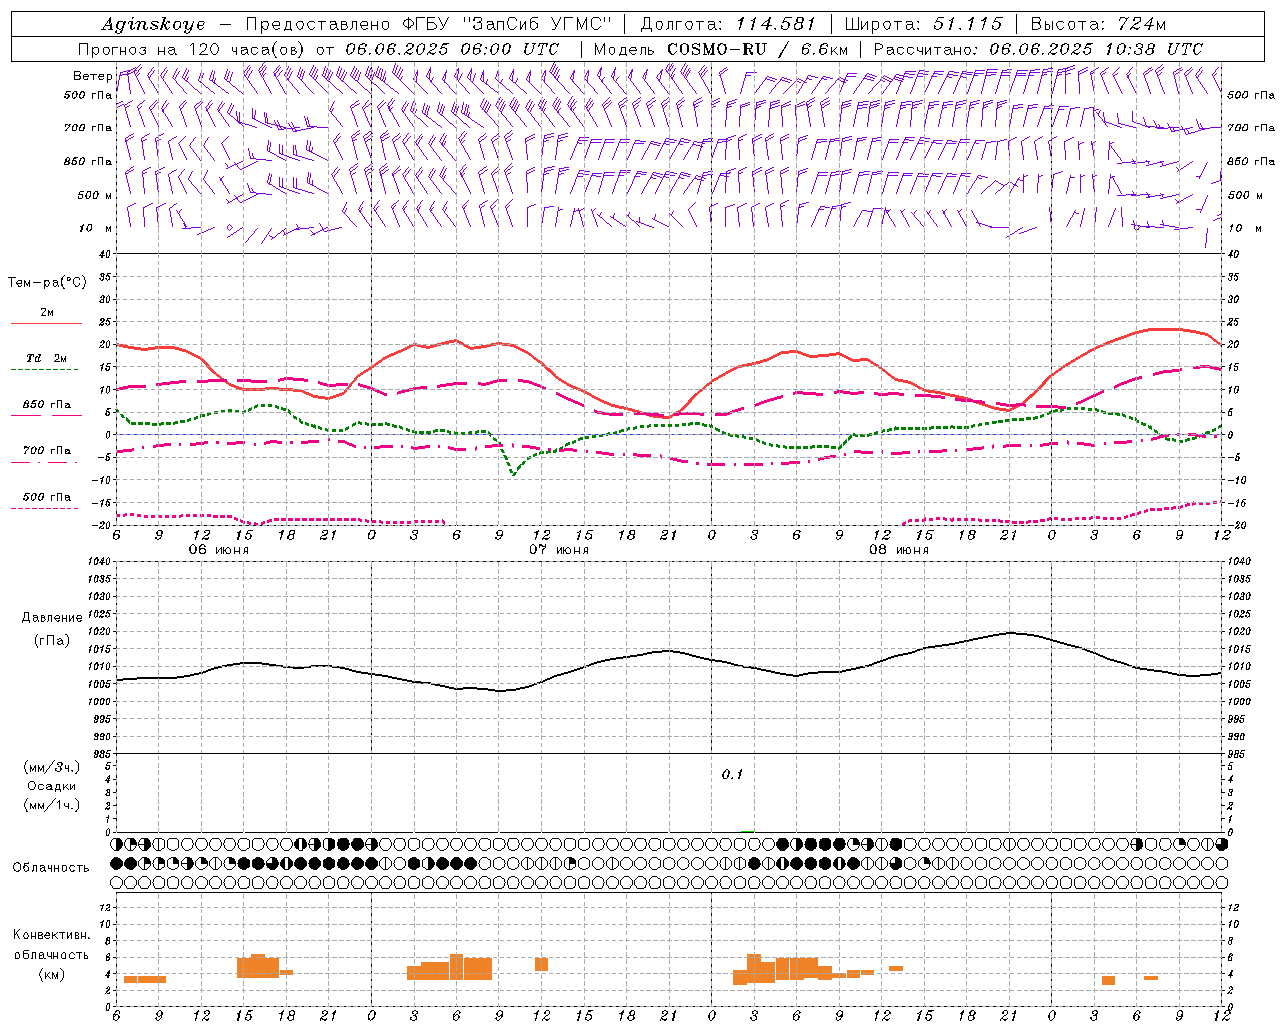The height and width of the screenshot is (1024, 1280).
Task: Click the '0.1' precipitation value
Action: [732, 775]
